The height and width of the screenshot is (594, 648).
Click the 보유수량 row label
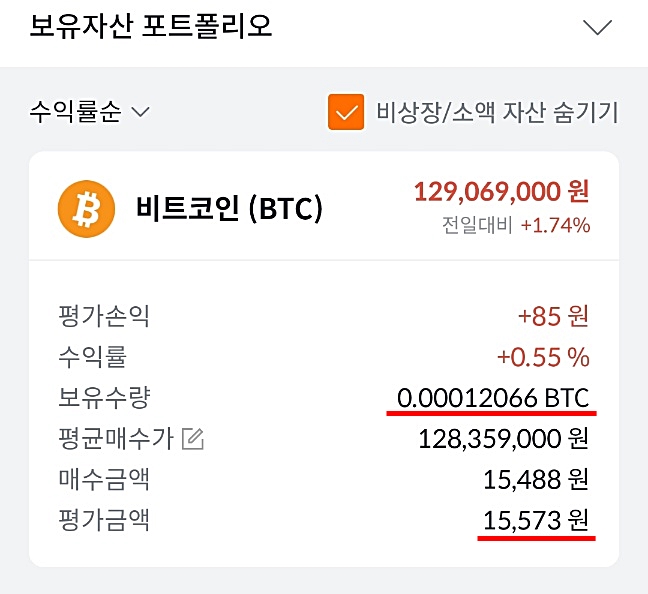click(x=104, y=397)
